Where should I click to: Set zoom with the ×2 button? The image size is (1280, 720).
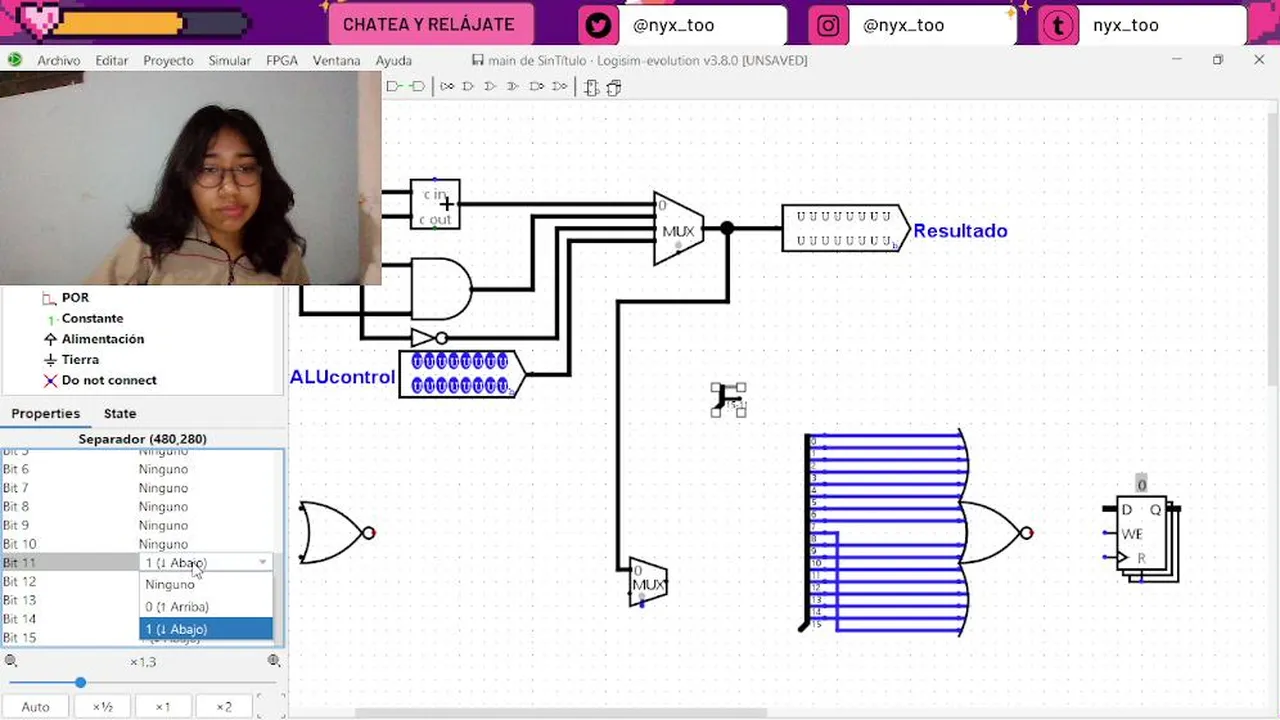click(x=224, y=706)
